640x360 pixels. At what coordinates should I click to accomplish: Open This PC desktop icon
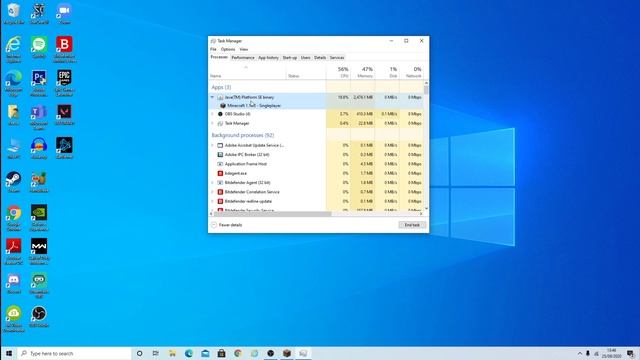coord(13,148)
